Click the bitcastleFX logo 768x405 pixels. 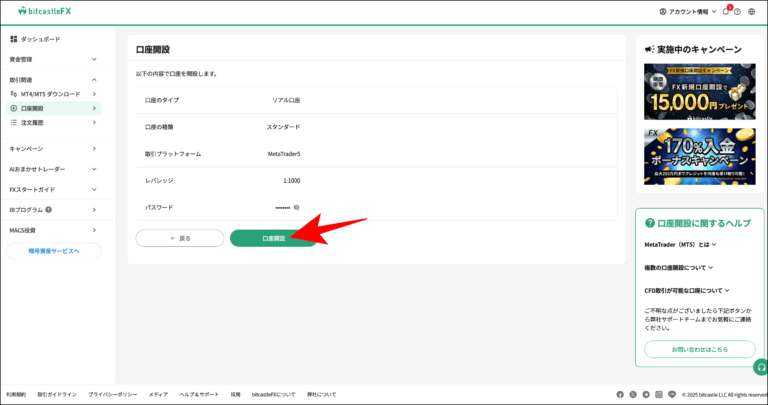click(44, 11)
